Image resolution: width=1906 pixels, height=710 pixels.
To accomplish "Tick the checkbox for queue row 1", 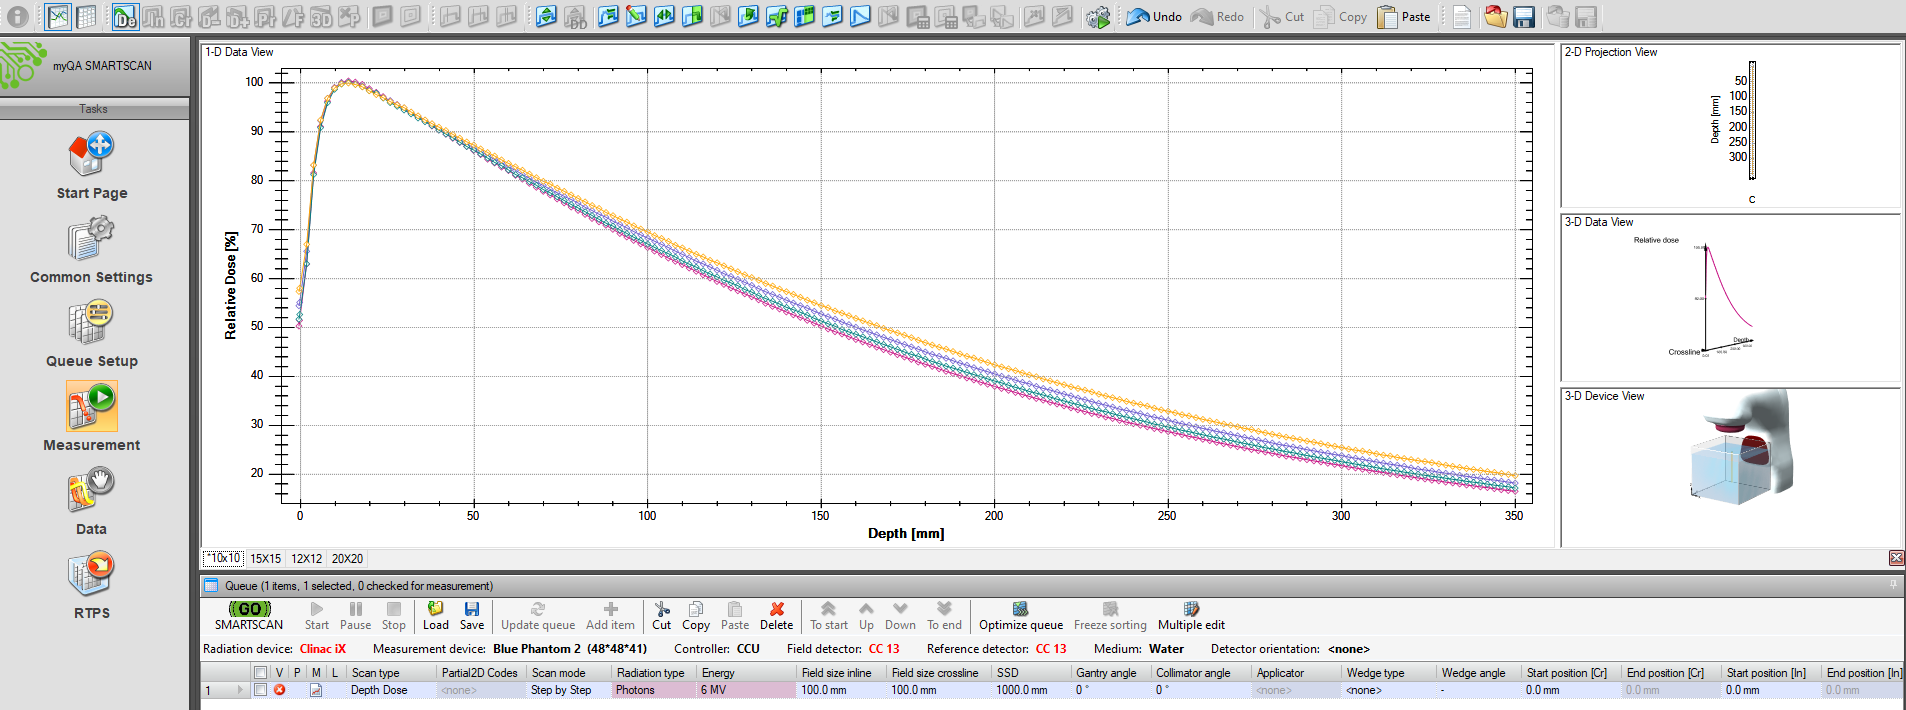I will pos(261,690).
